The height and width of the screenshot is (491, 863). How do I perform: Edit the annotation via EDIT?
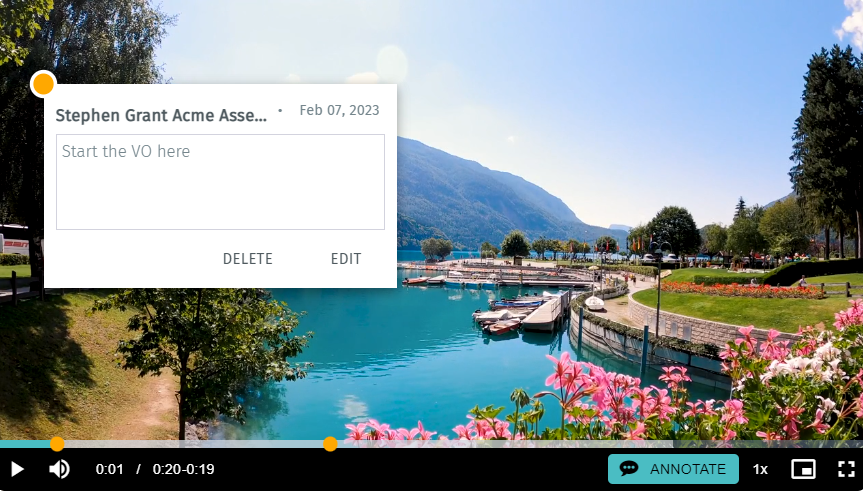(346, 259)
